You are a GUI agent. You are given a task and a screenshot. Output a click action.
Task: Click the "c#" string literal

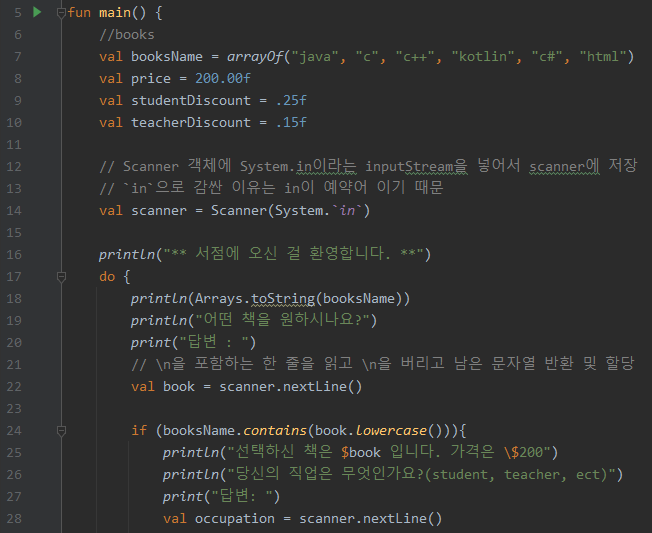547,57
